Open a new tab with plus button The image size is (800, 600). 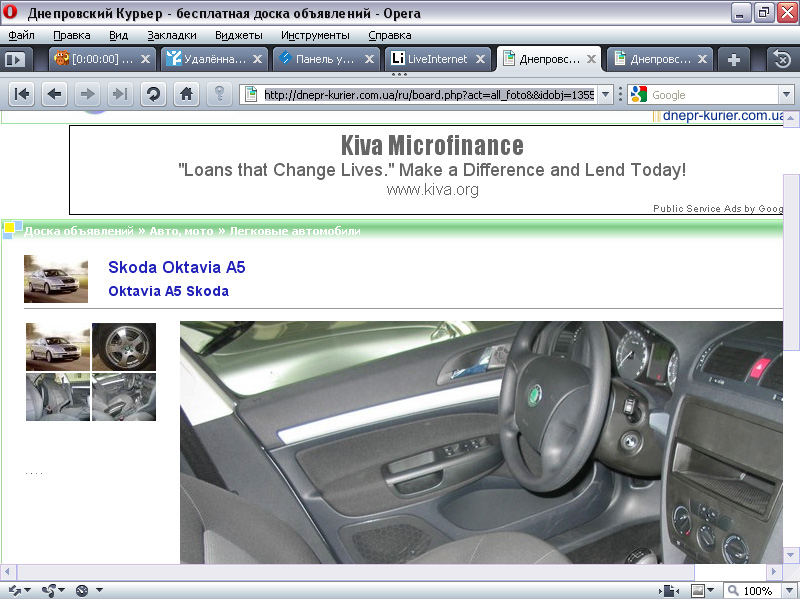pos(734,59)
